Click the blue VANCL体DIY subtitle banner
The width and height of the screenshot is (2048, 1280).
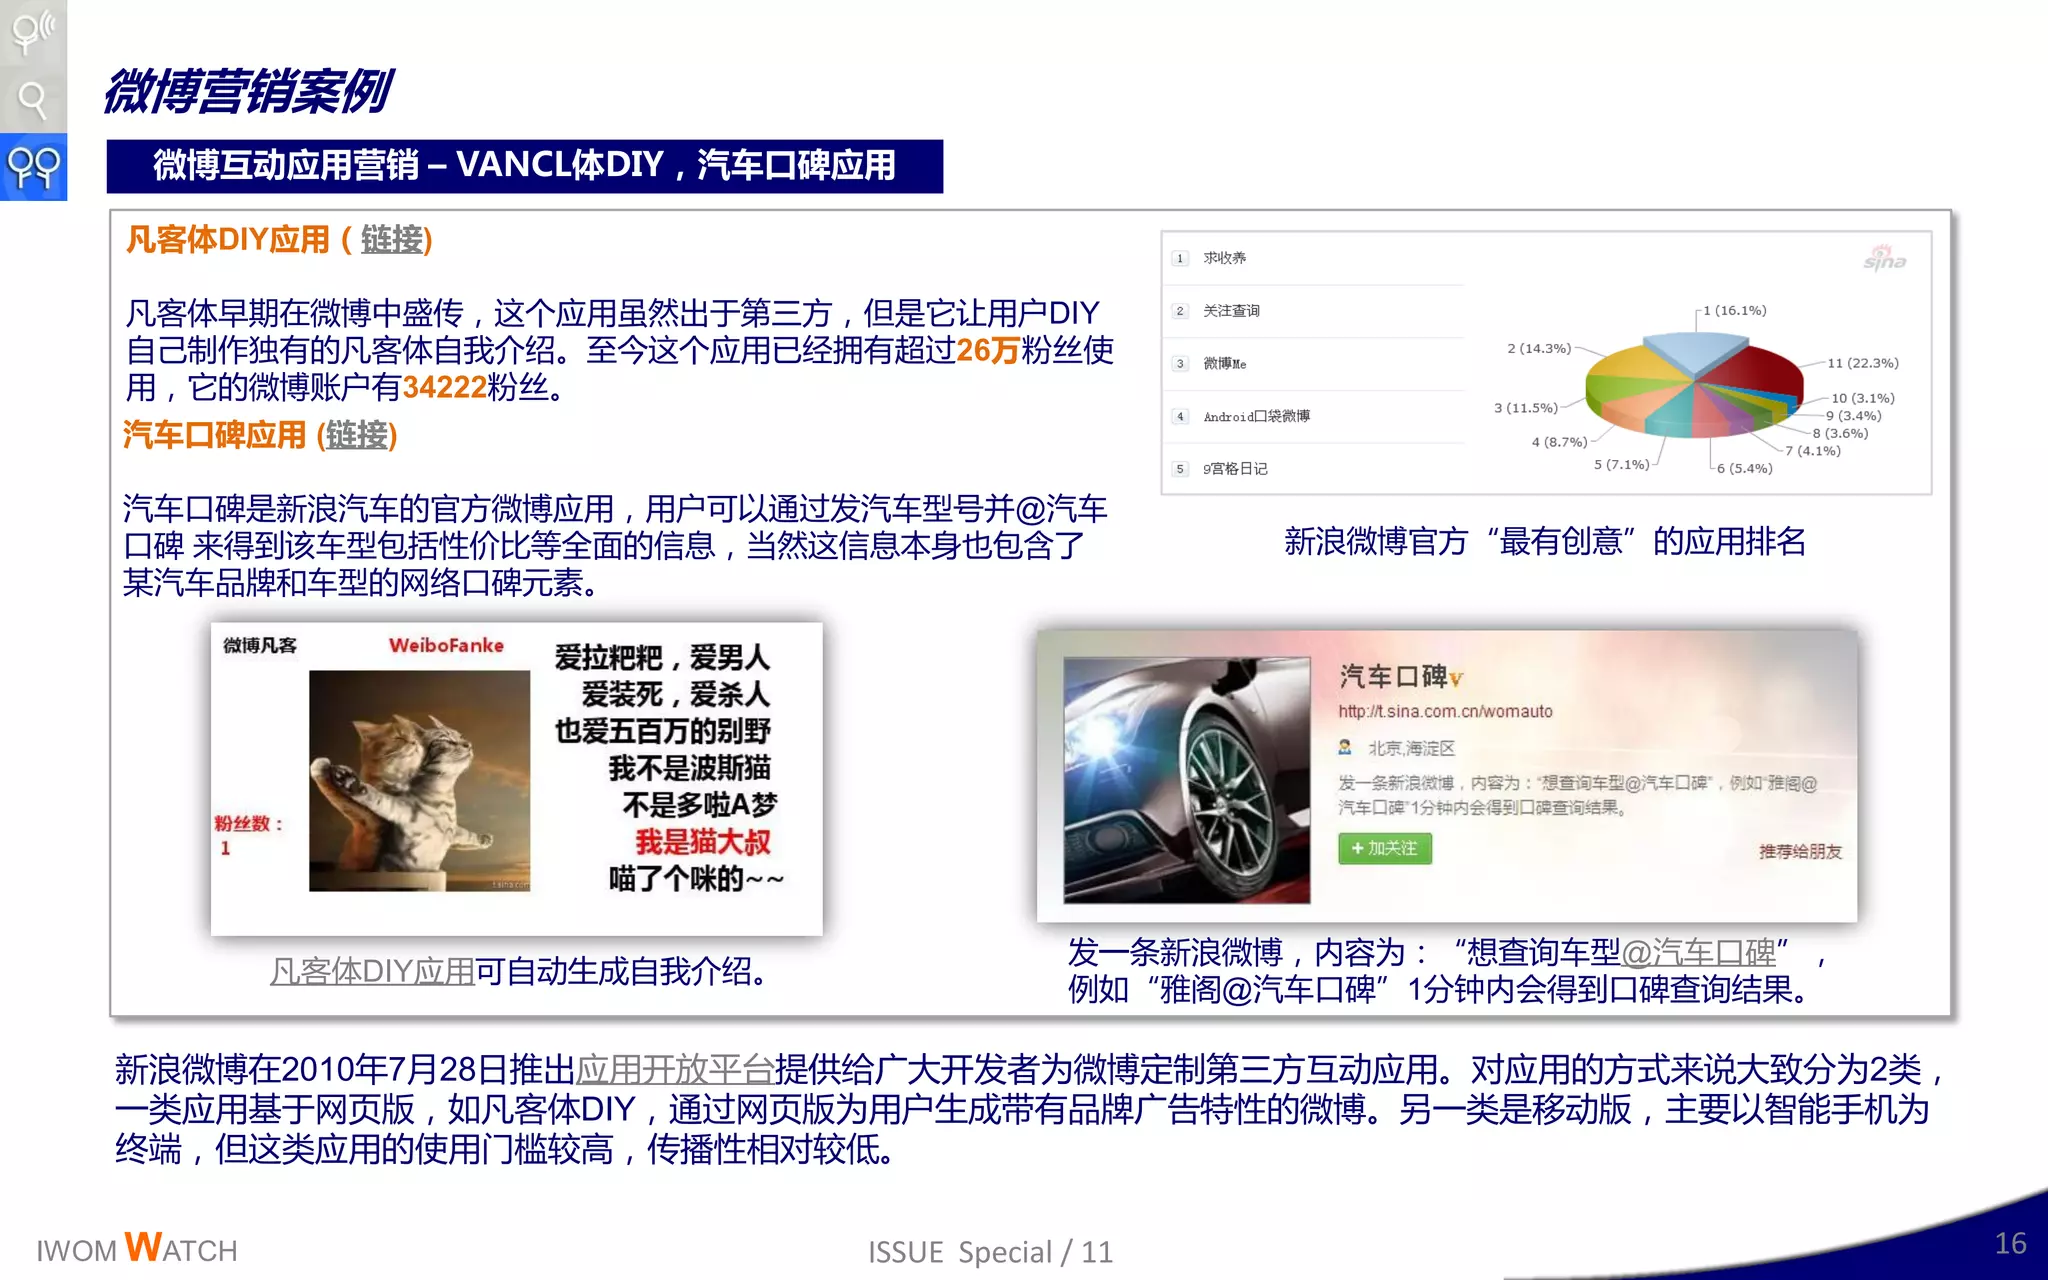[525, 166]
